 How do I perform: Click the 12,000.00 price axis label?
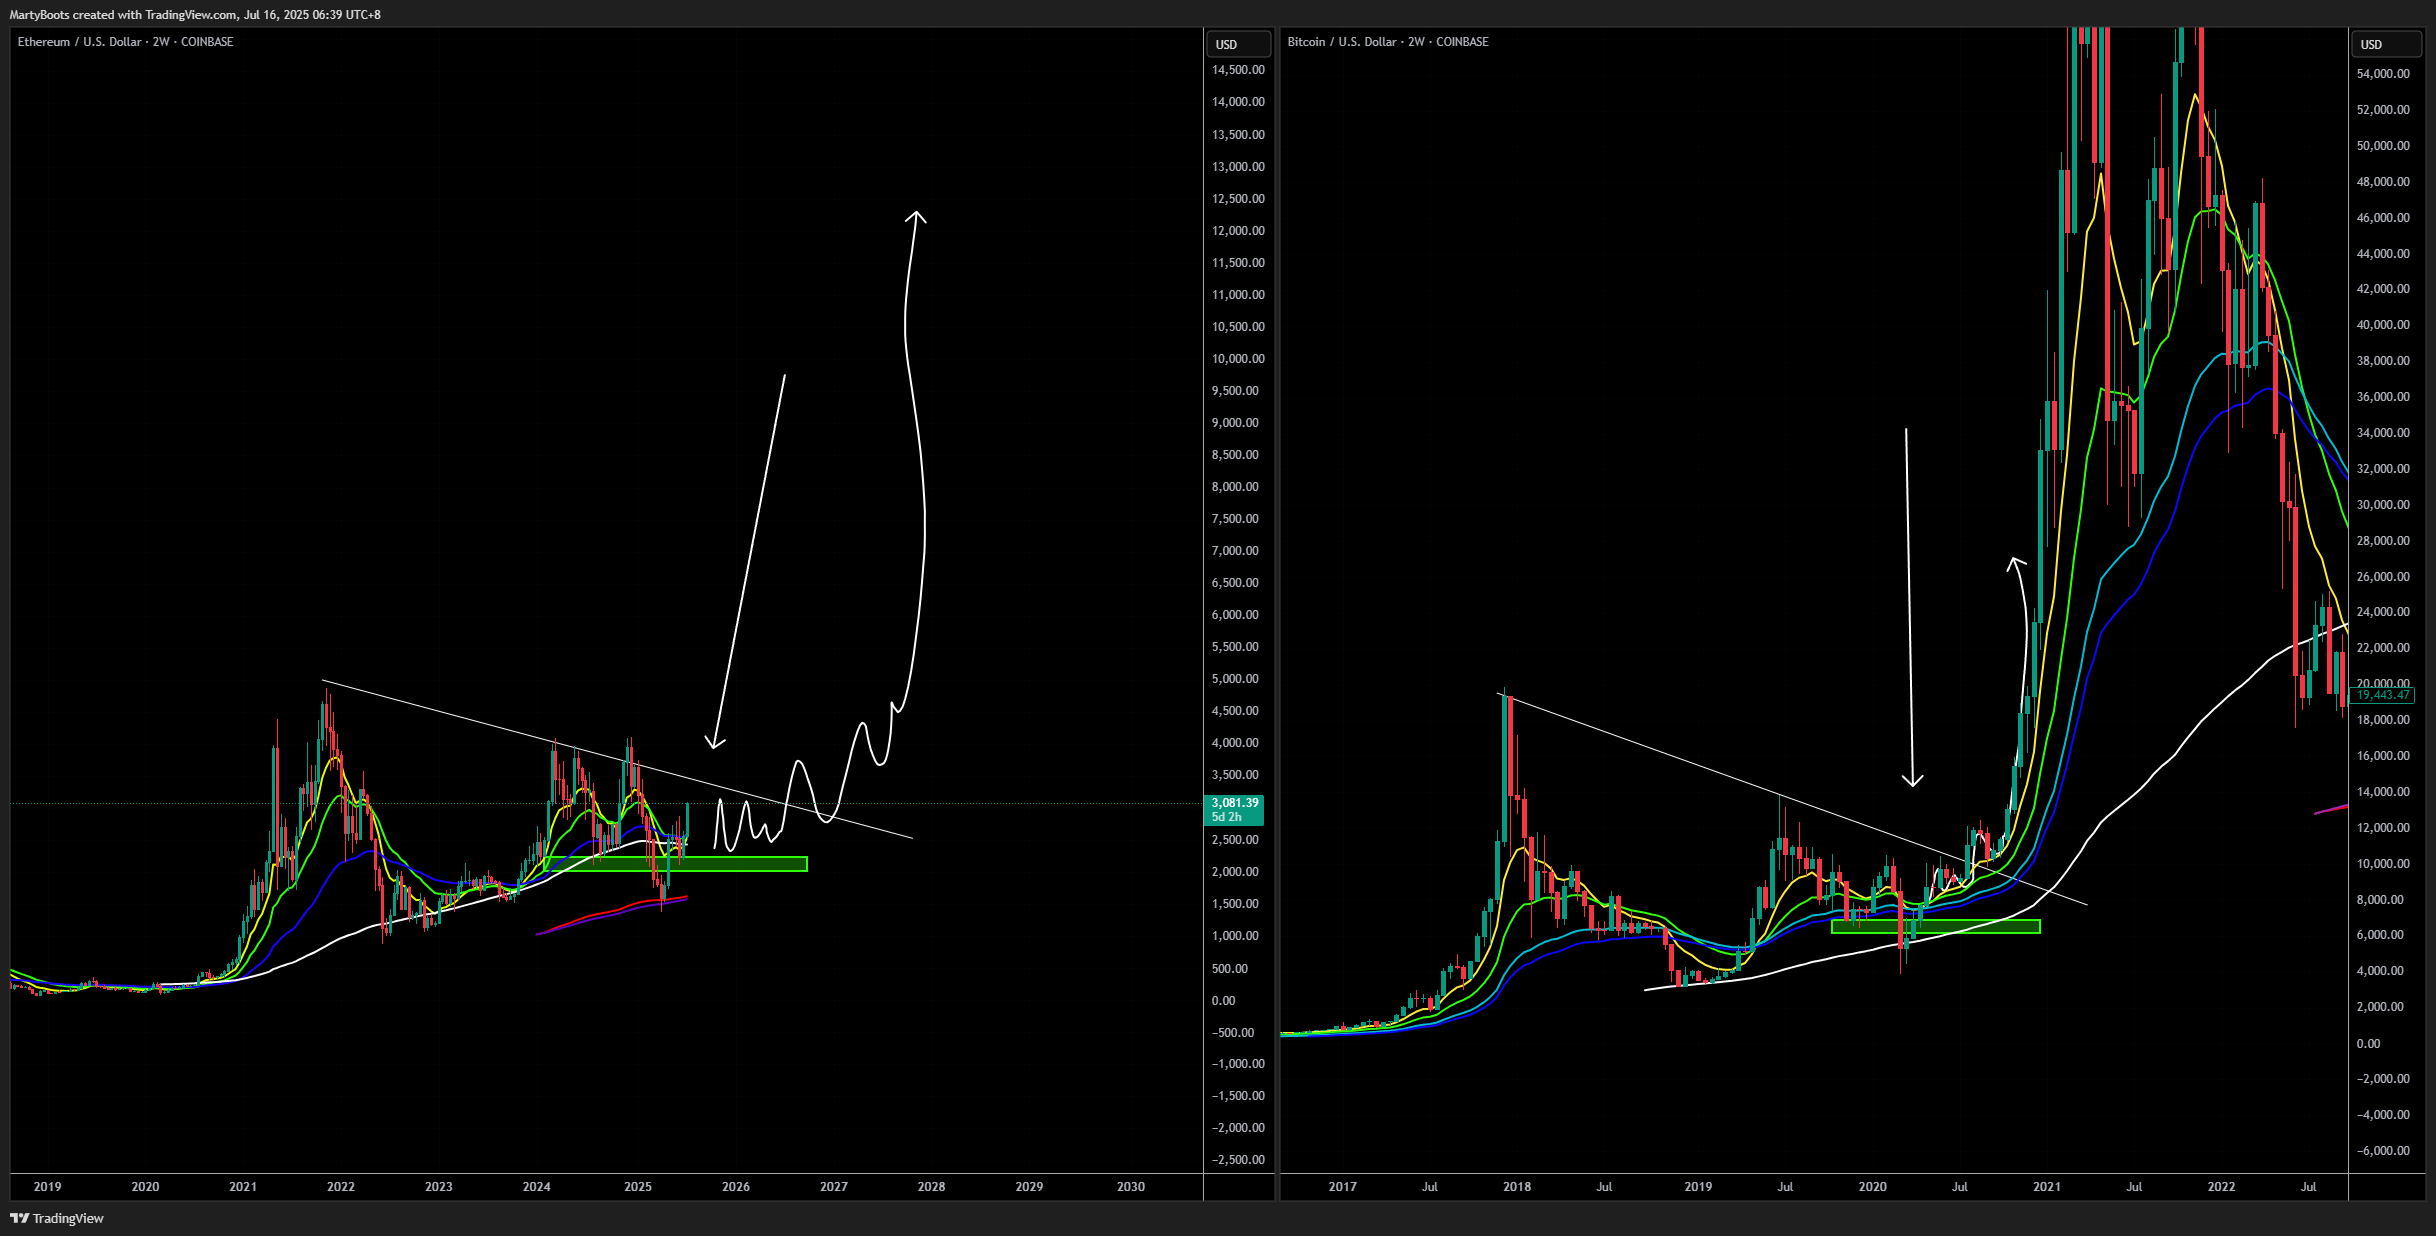(1238, 231)
